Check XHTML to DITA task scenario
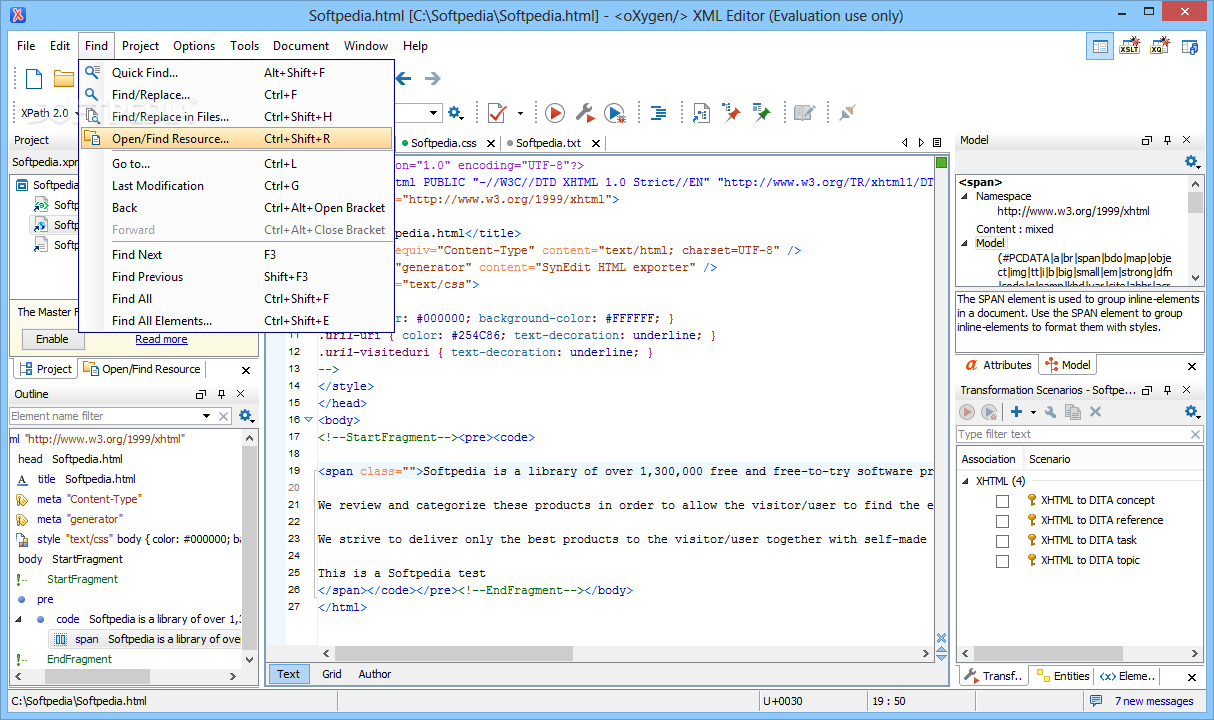This screenshot has height=720, width=1214. [x=1002, y=541]
